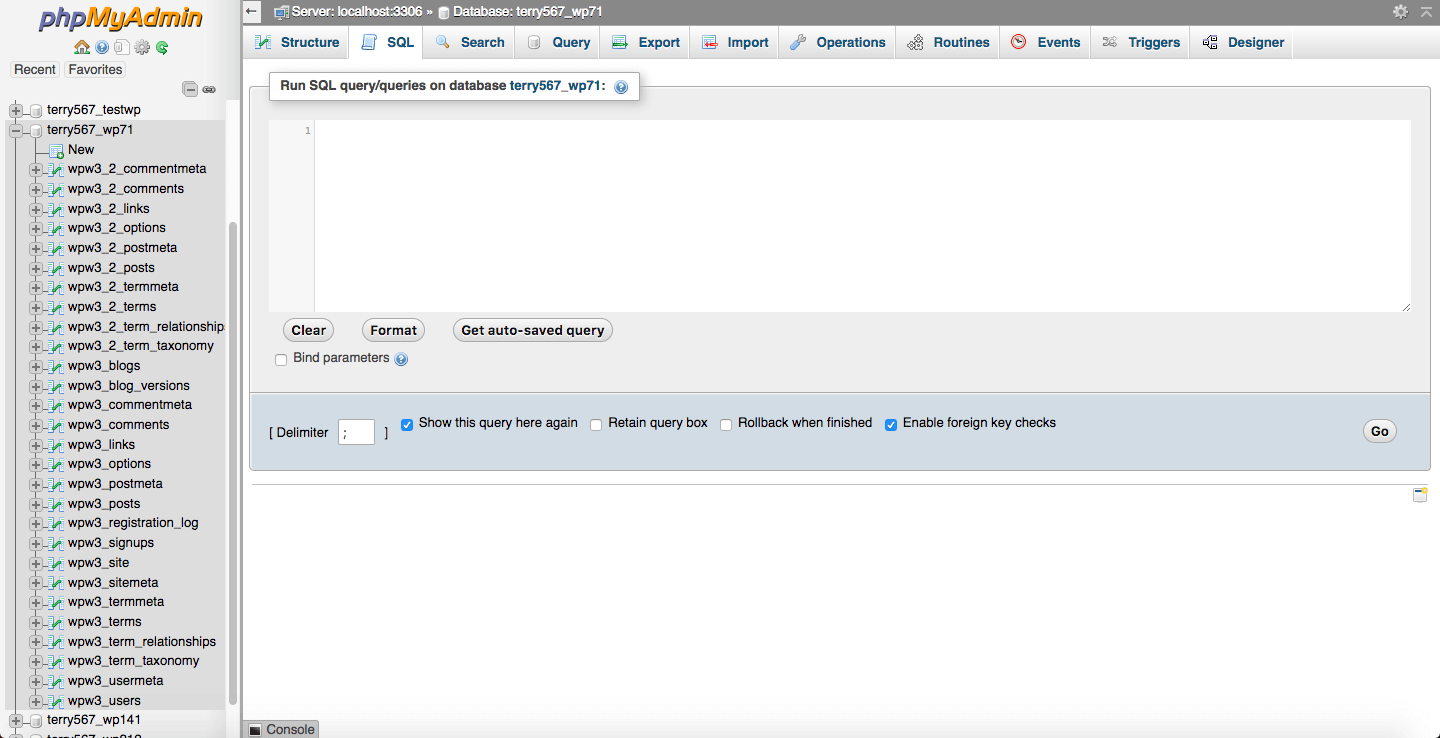This screenshot has height=738, width=1440.
Task: Enable the Bind parameters checkbox
Action: 281,359
